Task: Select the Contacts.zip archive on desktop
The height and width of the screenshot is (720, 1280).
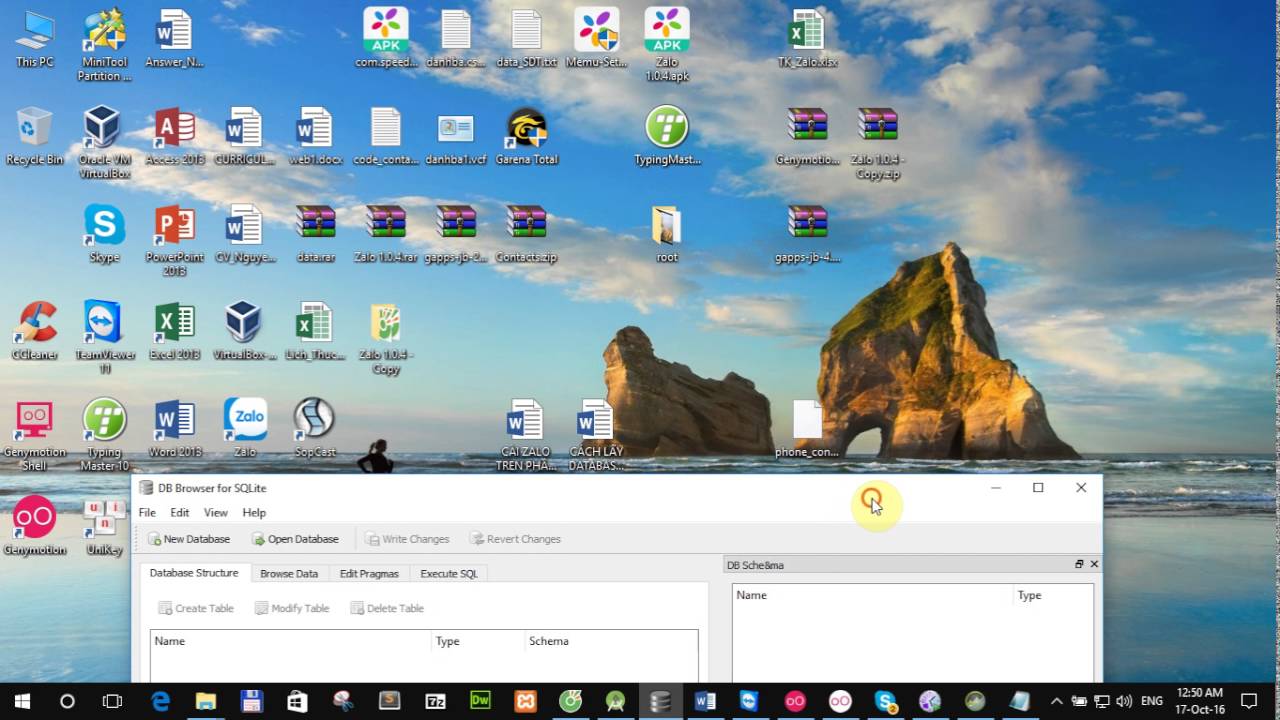Action: (x=527, y=234)
